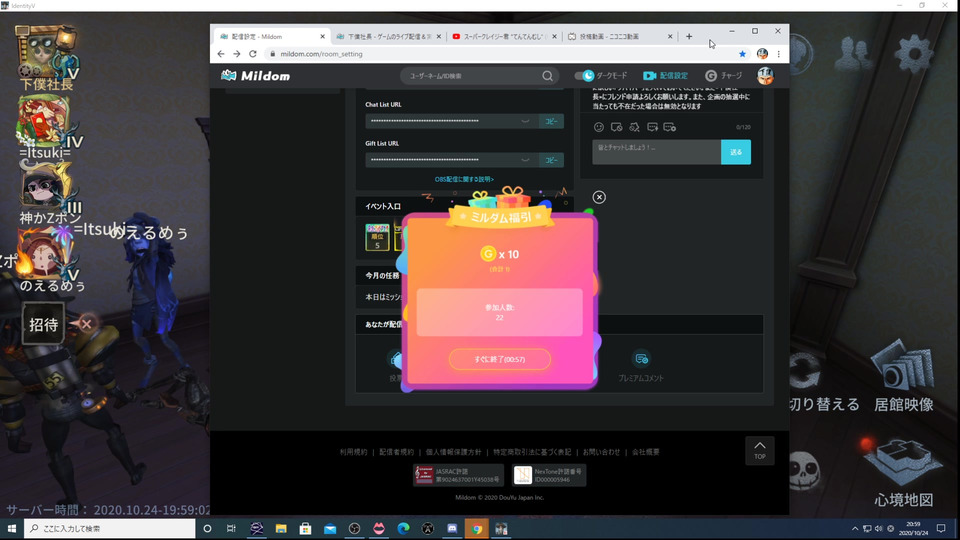Select the 下僕社長 player avatar
Viewport: 960px width, 540px height.
coord(44,51)
